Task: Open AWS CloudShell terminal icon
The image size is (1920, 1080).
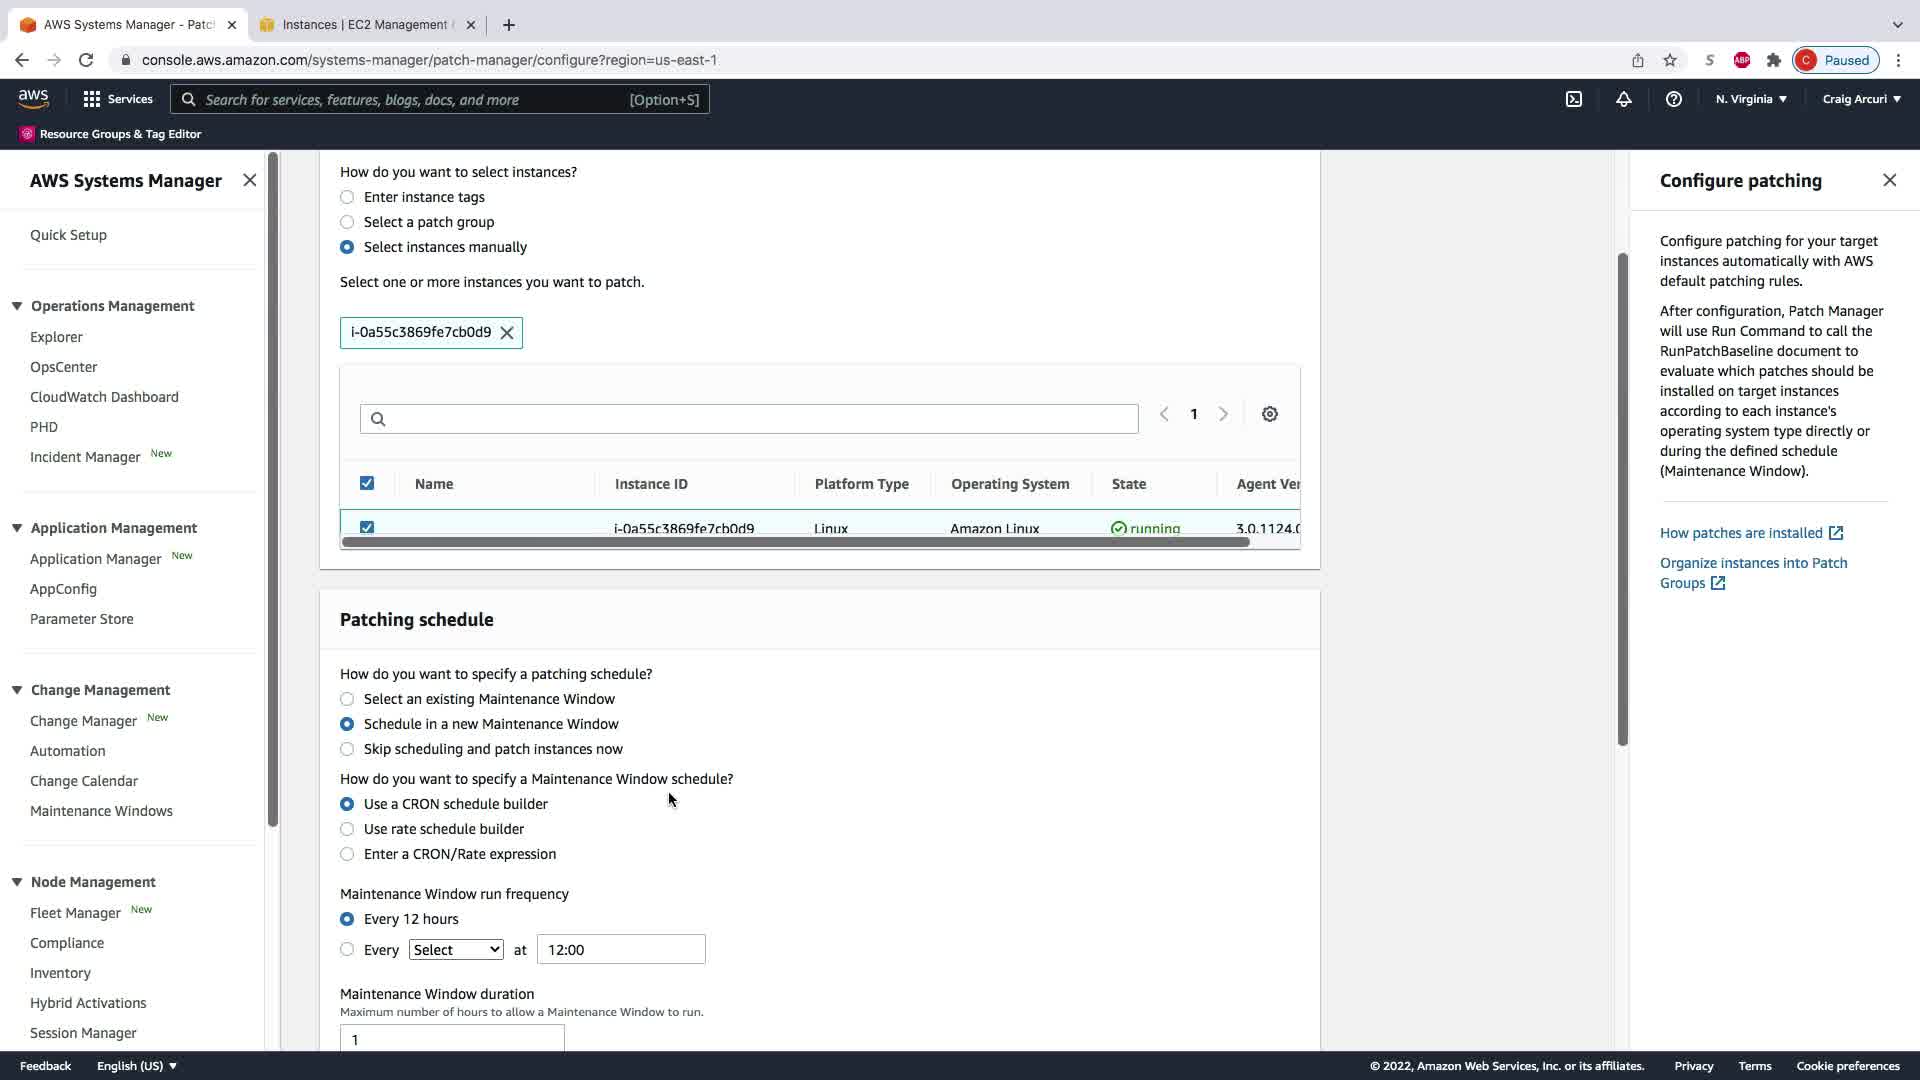Action: coord(1573,99)
